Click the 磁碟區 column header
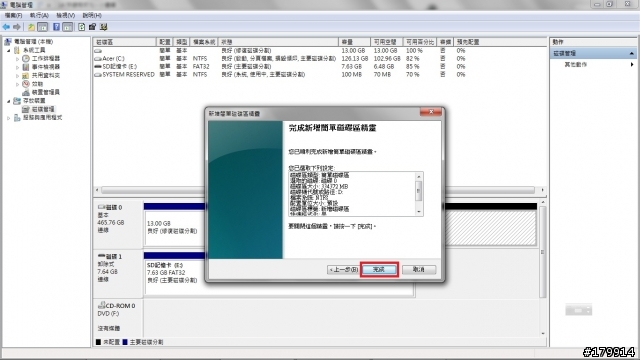The height and width of the screenshot is (360, 640). 124,42
